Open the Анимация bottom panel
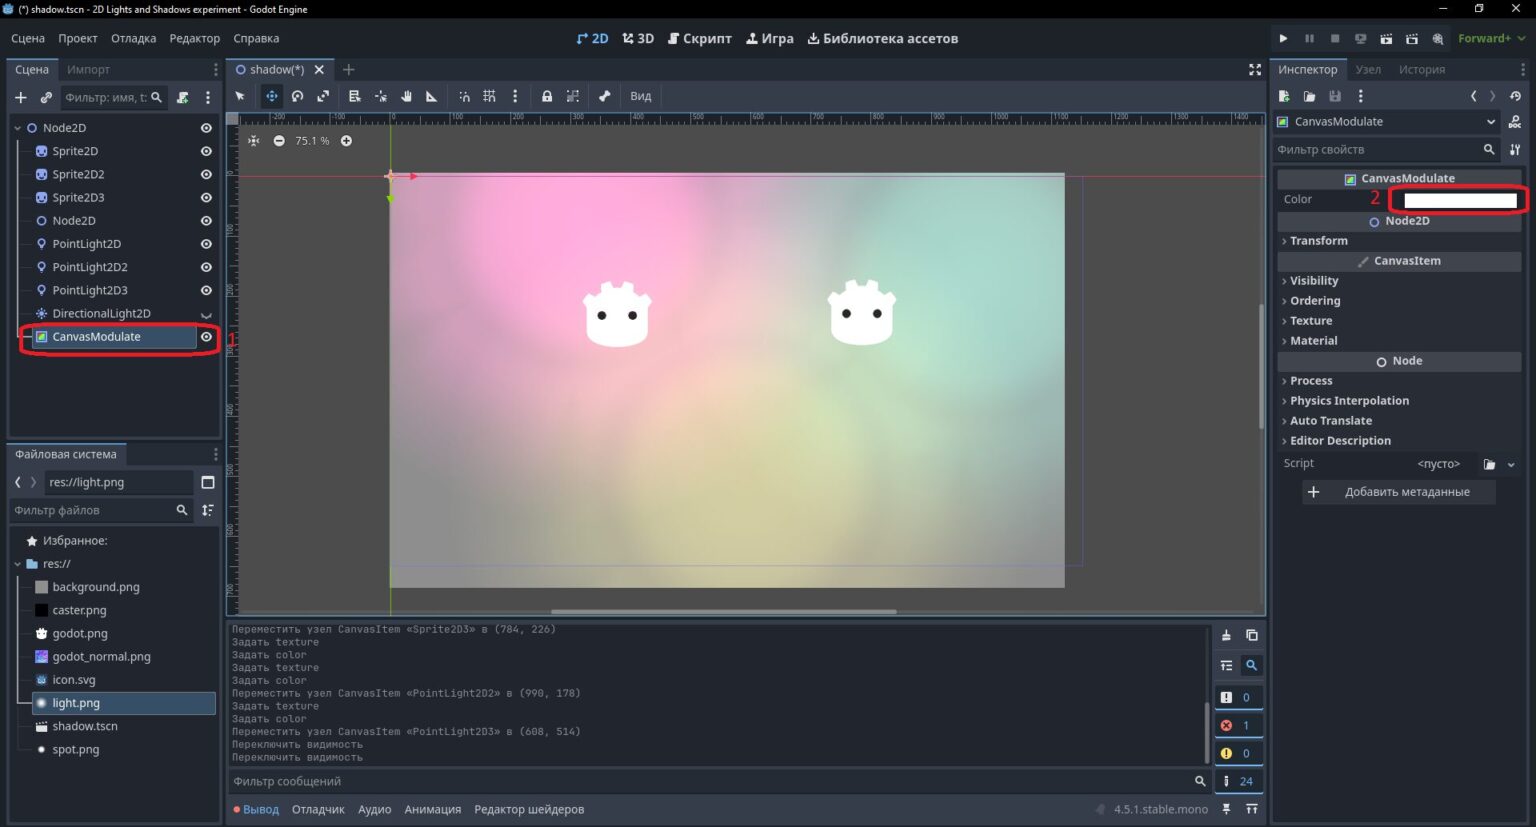 [x=432, y=809]
